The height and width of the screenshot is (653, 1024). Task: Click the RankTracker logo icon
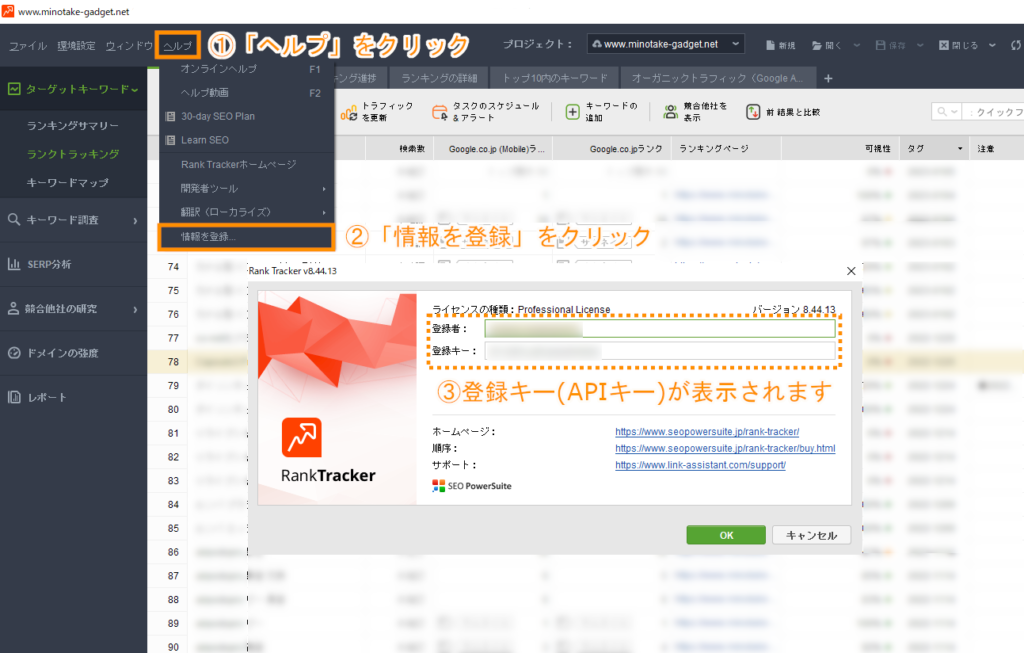[x=302, y=438]
